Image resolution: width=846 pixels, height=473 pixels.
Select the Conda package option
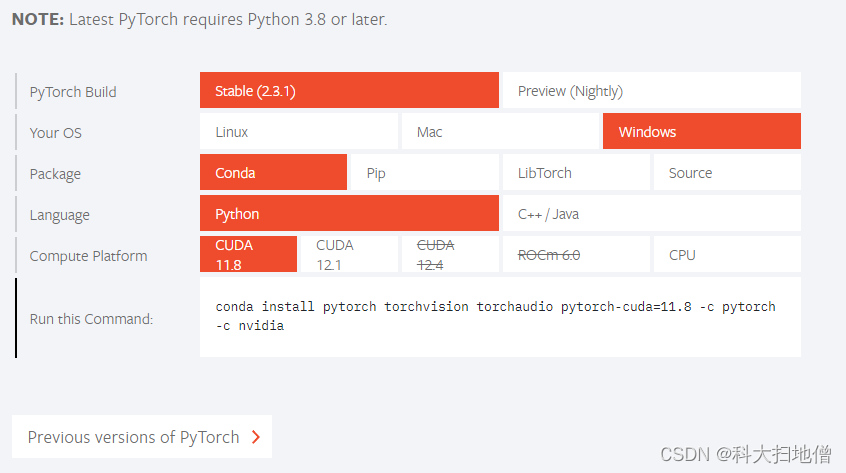[274, 172]
